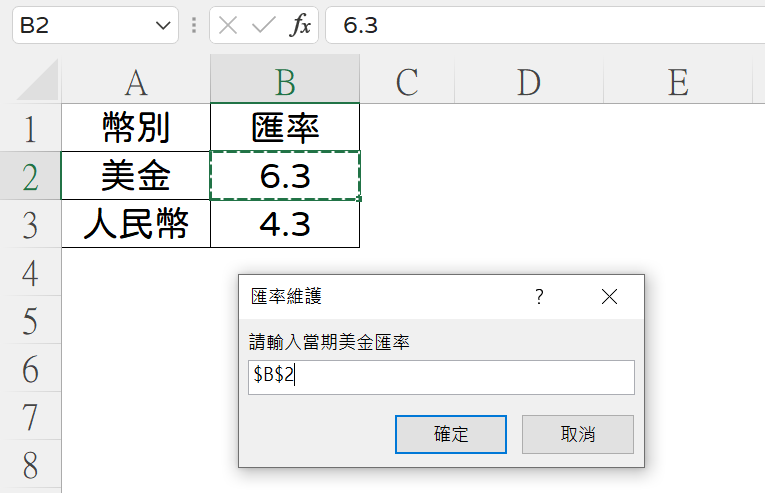Screen dimensions: 765x493
Task: Click the $B$2 input field in dialog
Action: click(441, 377)
